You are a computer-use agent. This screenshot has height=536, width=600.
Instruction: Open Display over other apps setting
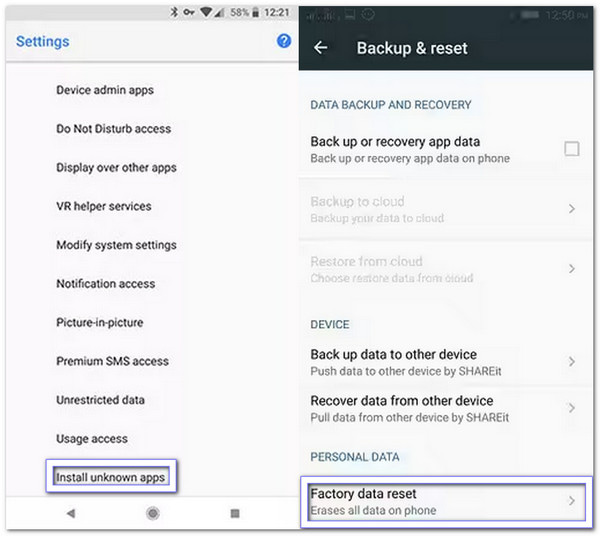116,168
